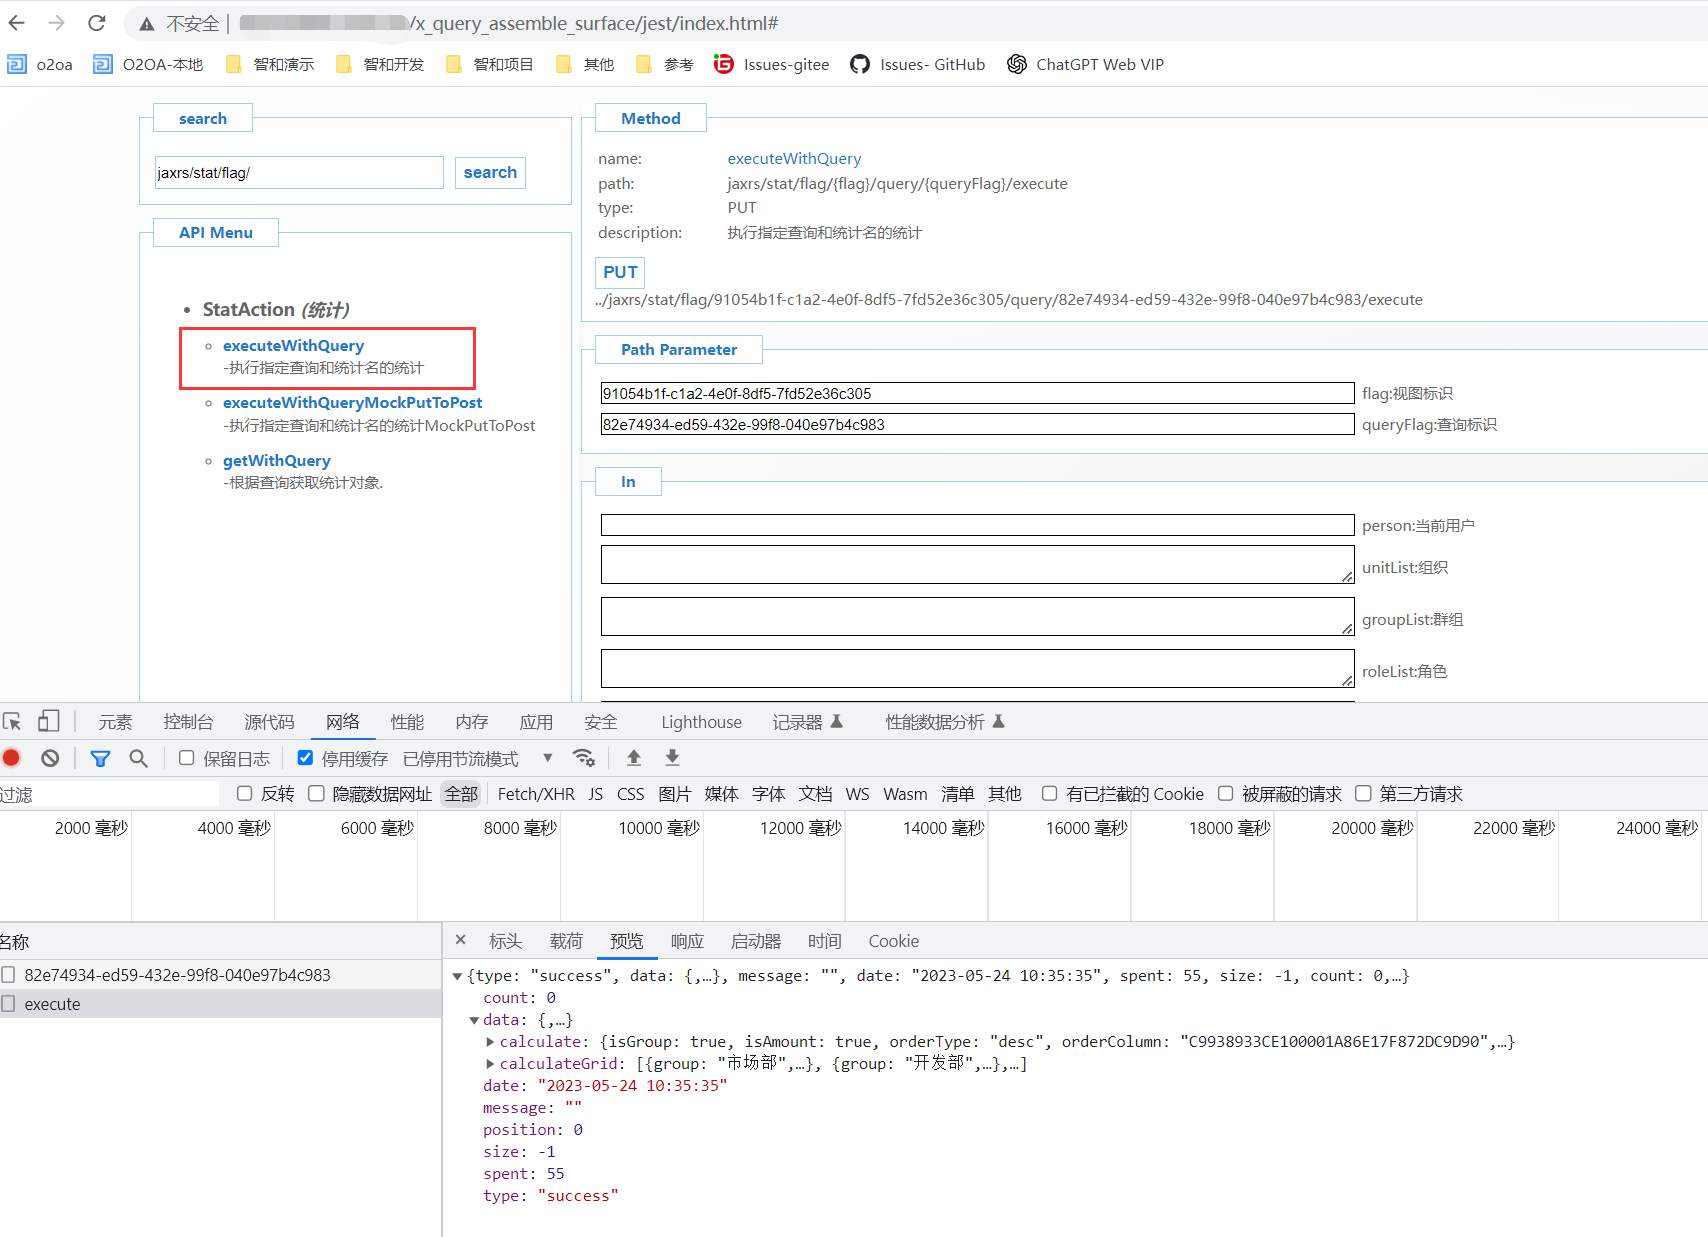This screenshot has width=1708, height=1237.
Task: Check the 隐藏数据网址 checkbox
Action: point(316,794)
